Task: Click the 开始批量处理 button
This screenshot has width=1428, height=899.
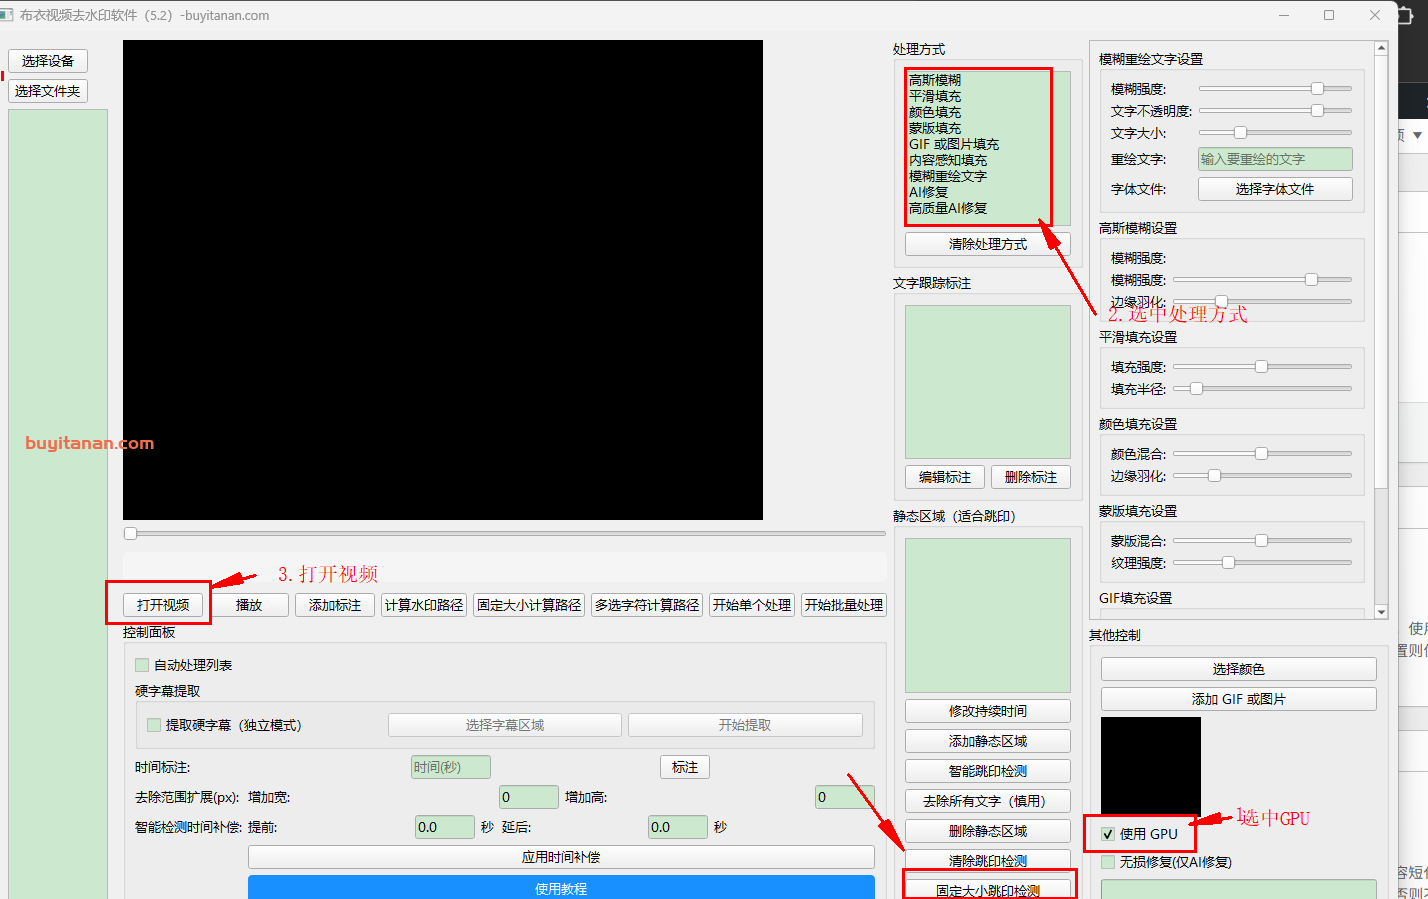Action: pos(843,605)
